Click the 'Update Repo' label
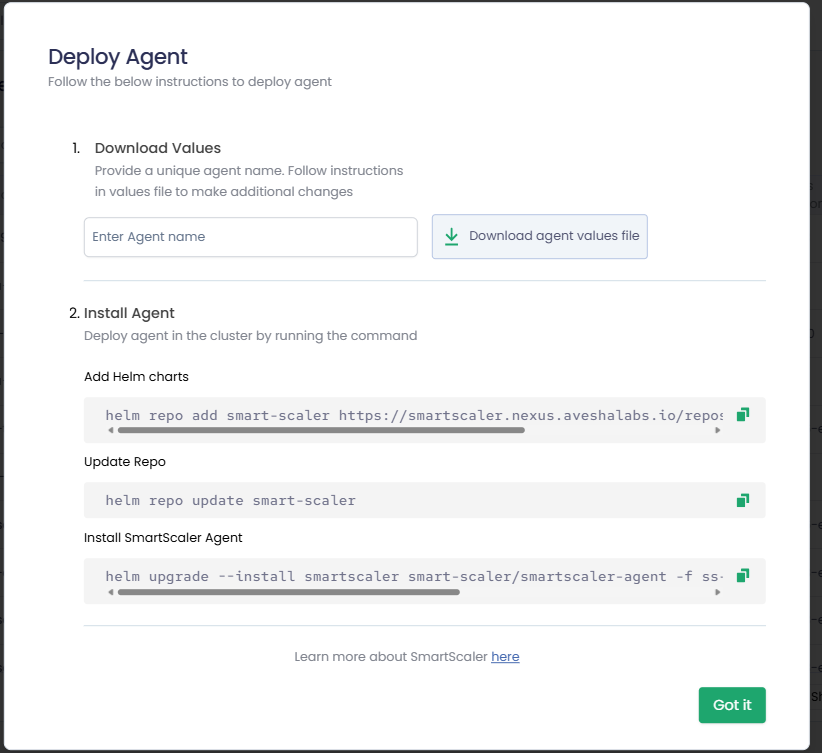822x753 pixels. coord(125,461)
